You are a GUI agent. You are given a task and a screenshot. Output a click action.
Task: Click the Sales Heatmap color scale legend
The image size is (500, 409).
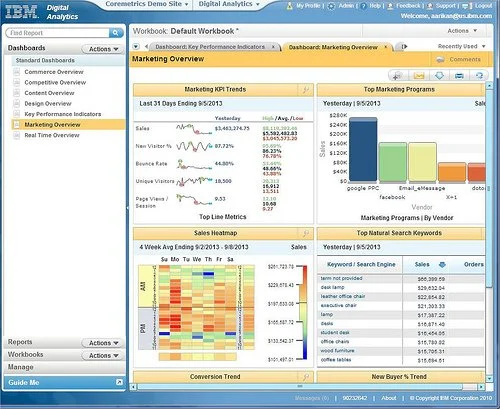tap(302, 313)
